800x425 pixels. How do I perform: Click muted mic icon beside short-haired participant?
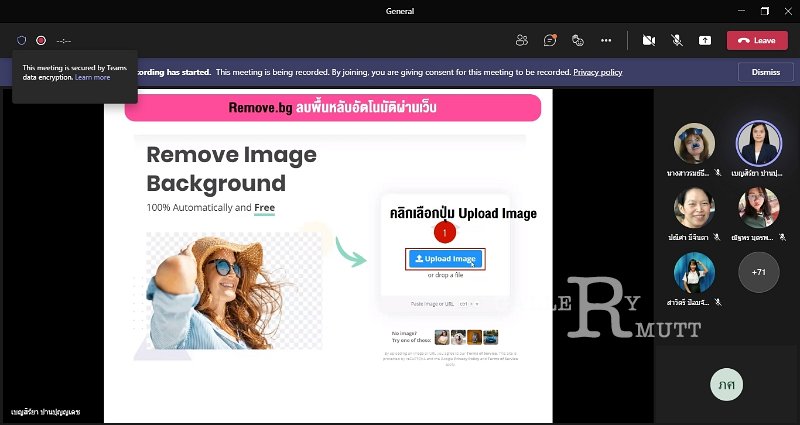click(717, 237)
